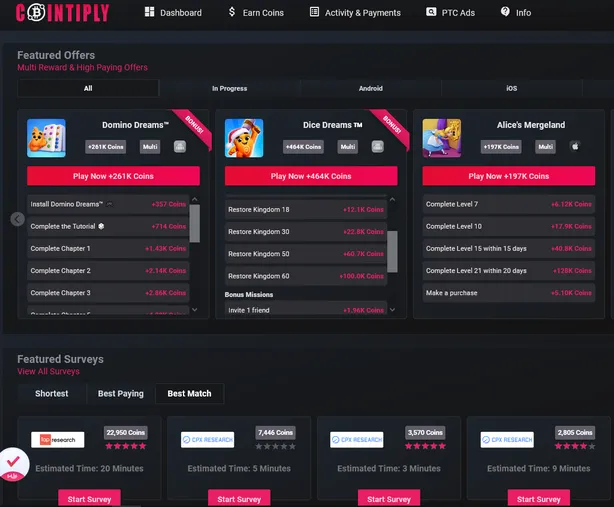Click the Android platform icon on Dice Dreams
The height and width of the screenshot is (507, 614).
pos(377,147)
